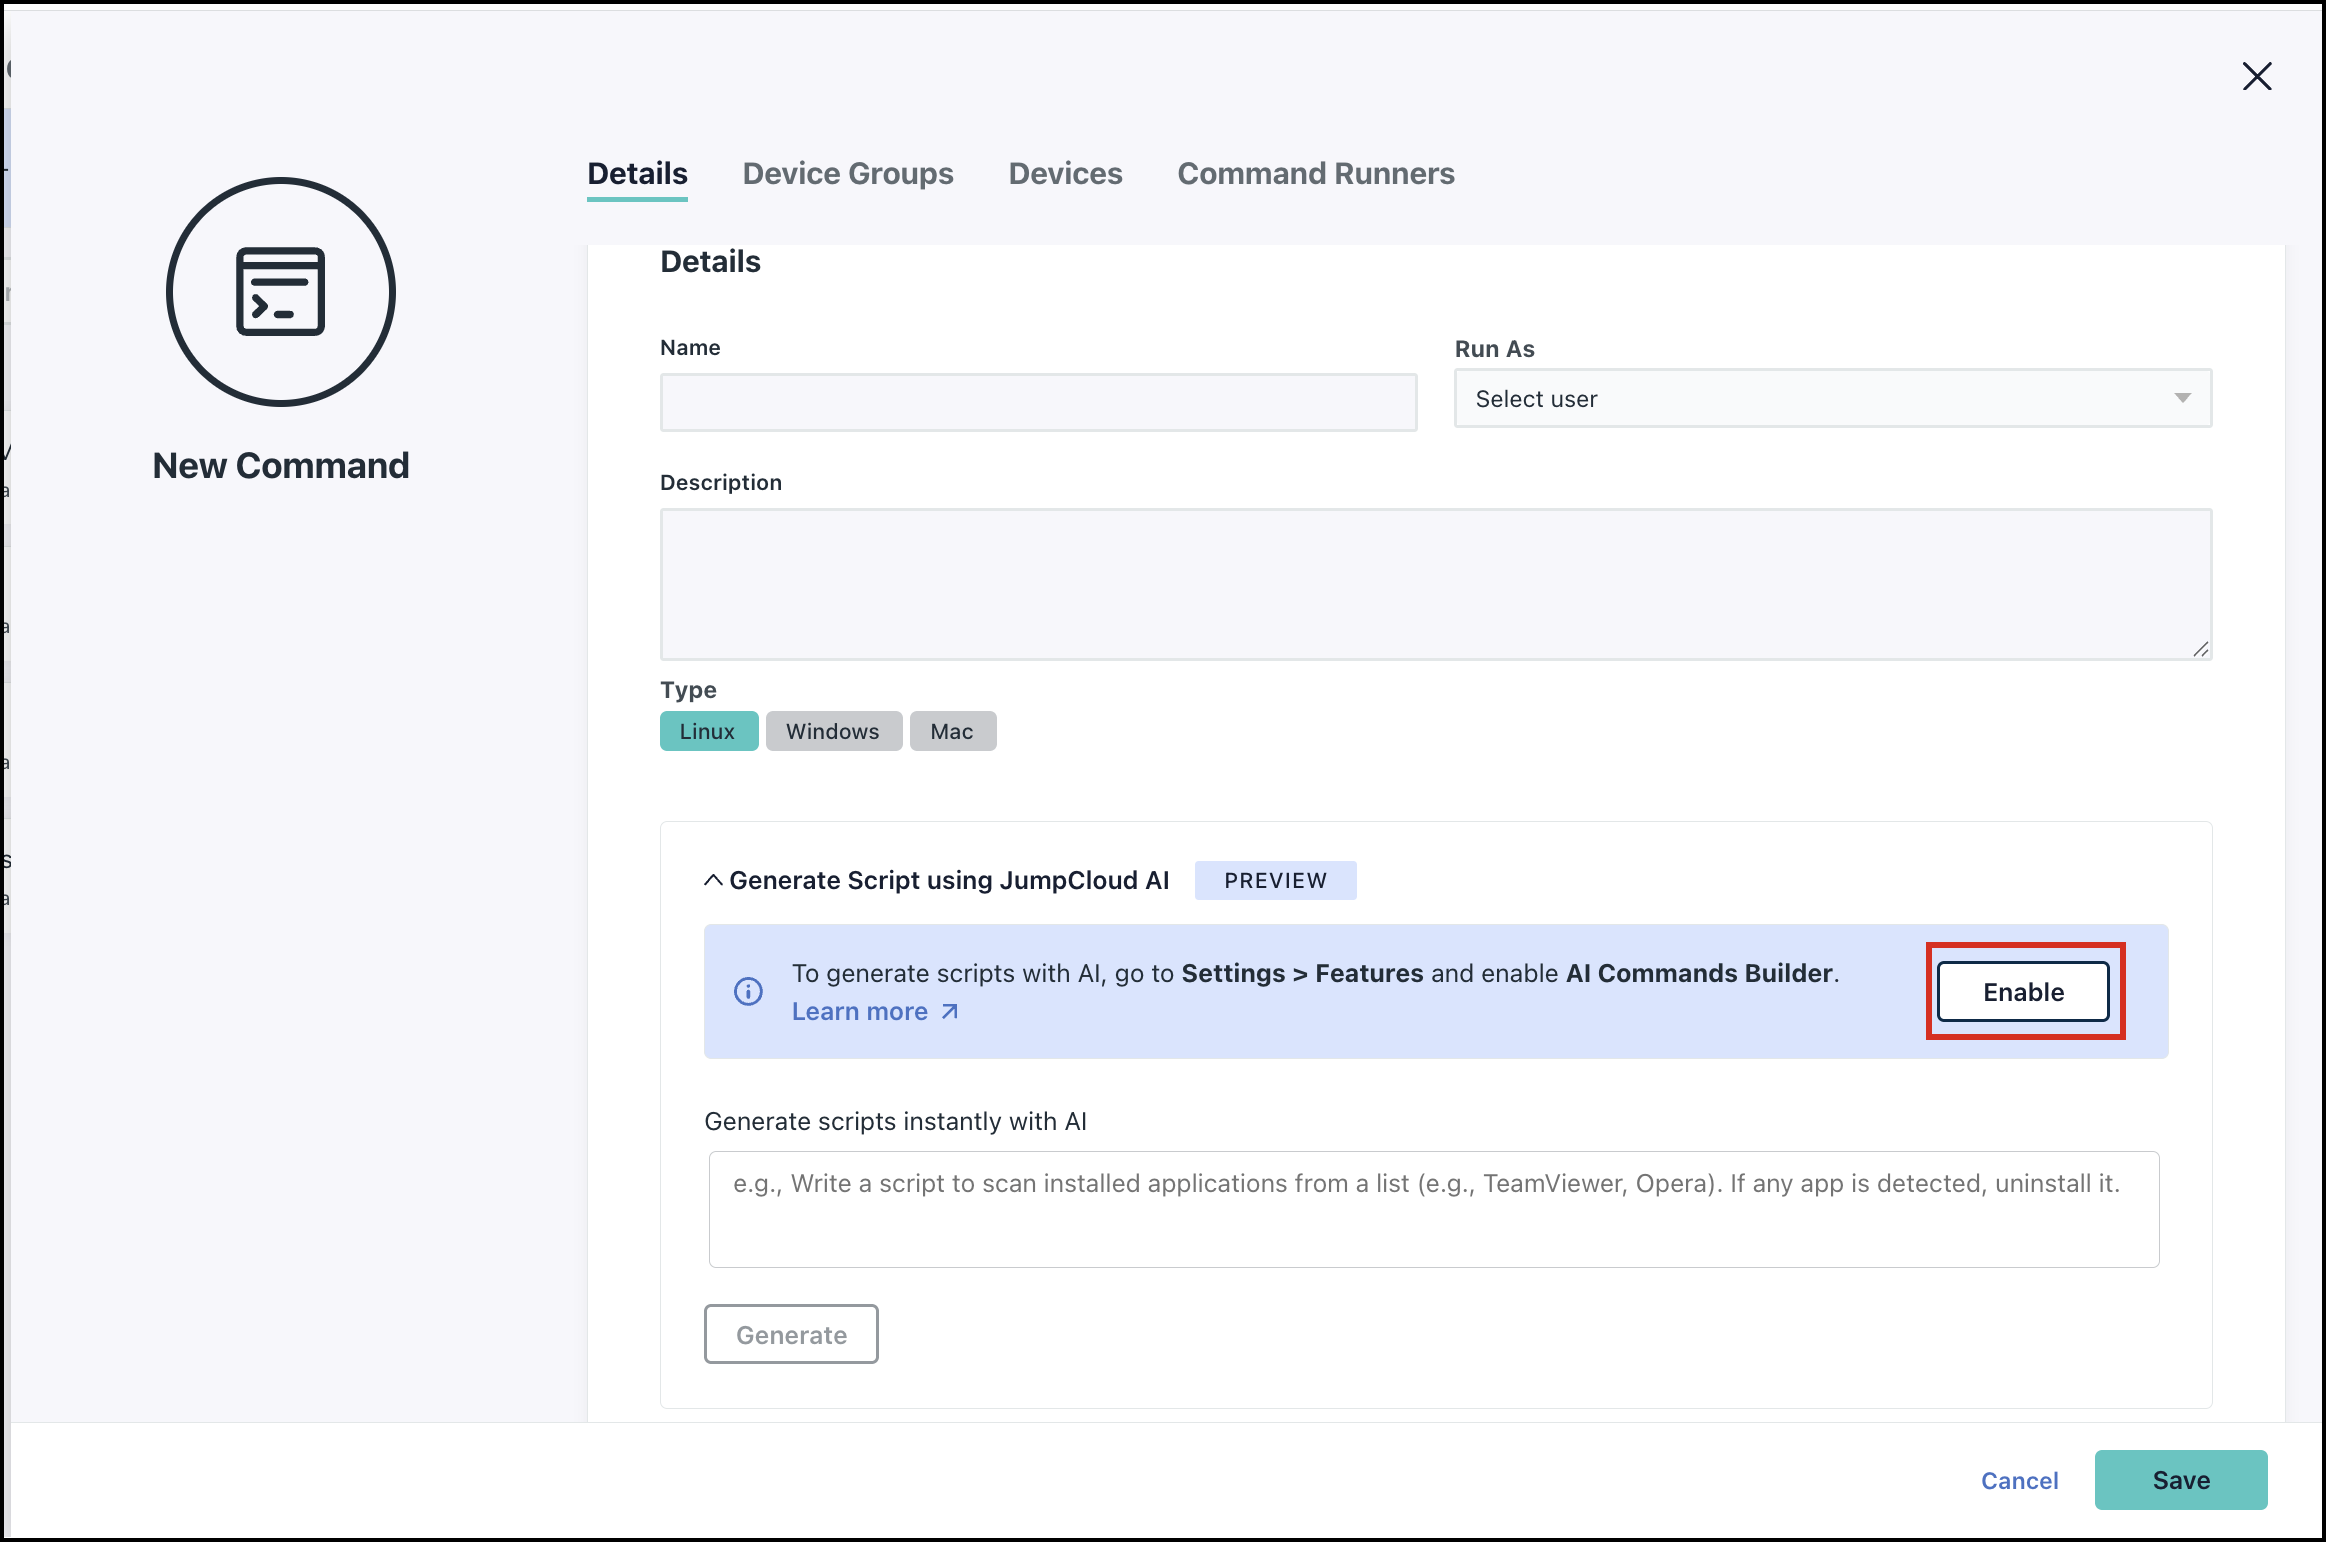Deselect the Linux type toggle
This screenshot has height=1542, width=2326.
pos(708,731)
